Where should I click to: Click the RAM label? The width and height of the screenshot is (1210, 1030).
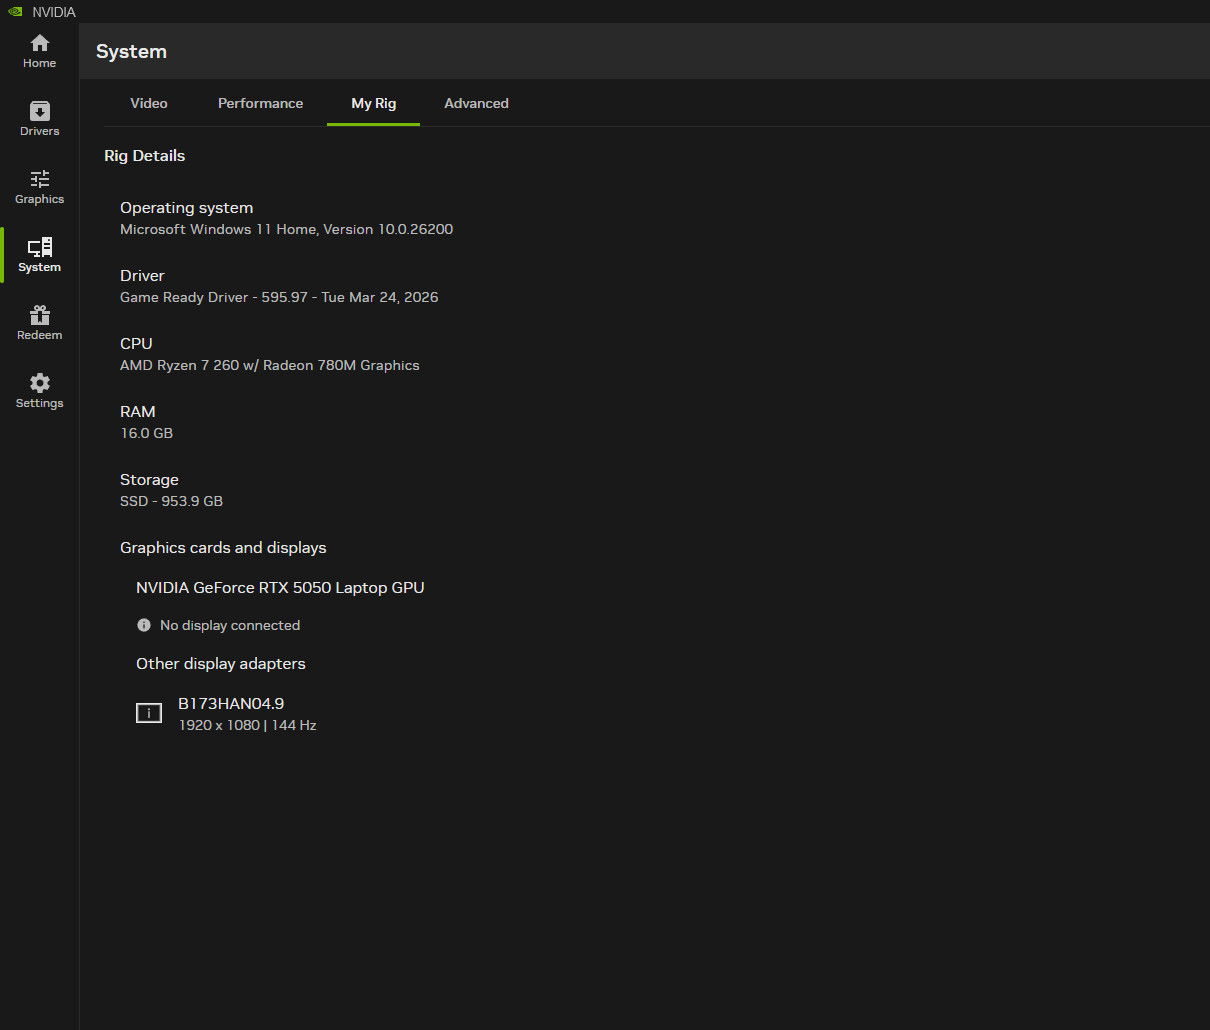pos(138,412)
